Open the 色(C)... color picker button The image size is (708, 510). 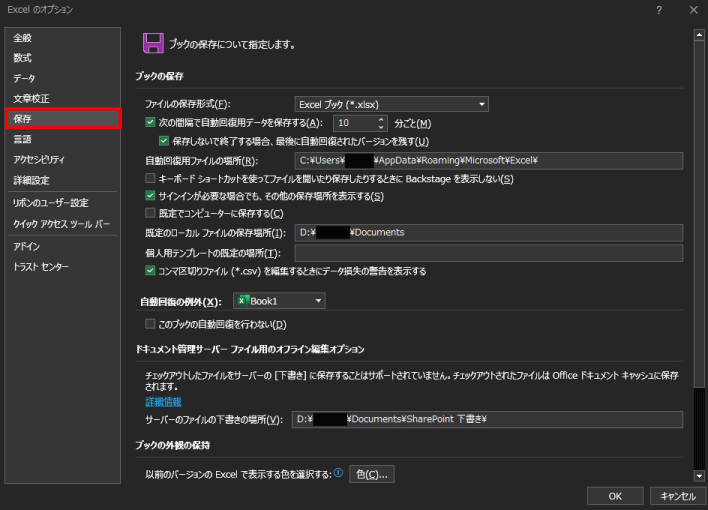(373, 474)
